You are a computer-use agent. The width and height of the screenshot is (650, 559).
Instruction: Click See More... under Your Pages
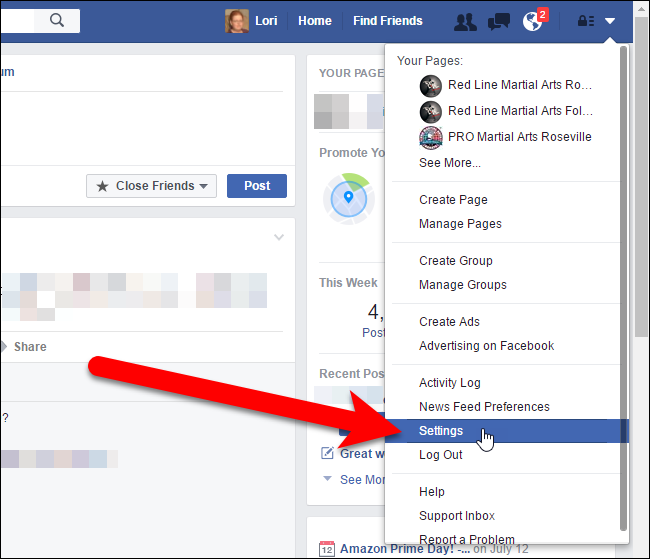coord(450,163)
